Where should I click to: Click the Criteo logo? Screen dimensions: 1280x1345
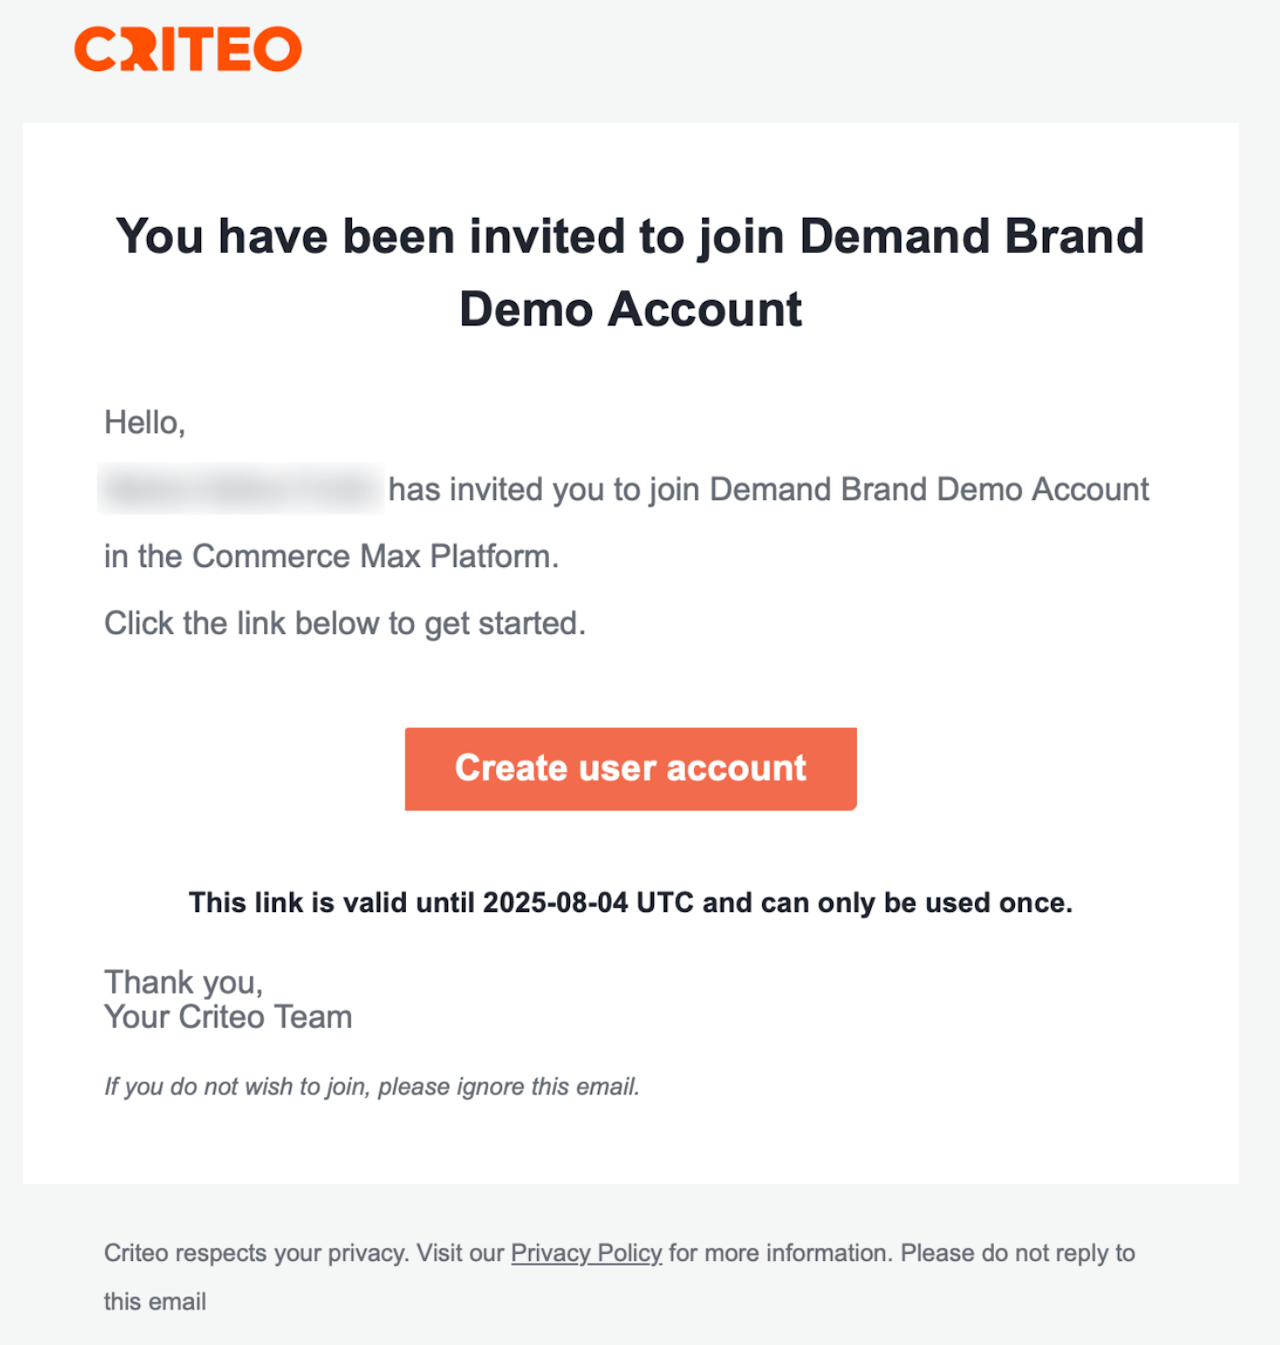coord(188,49)
